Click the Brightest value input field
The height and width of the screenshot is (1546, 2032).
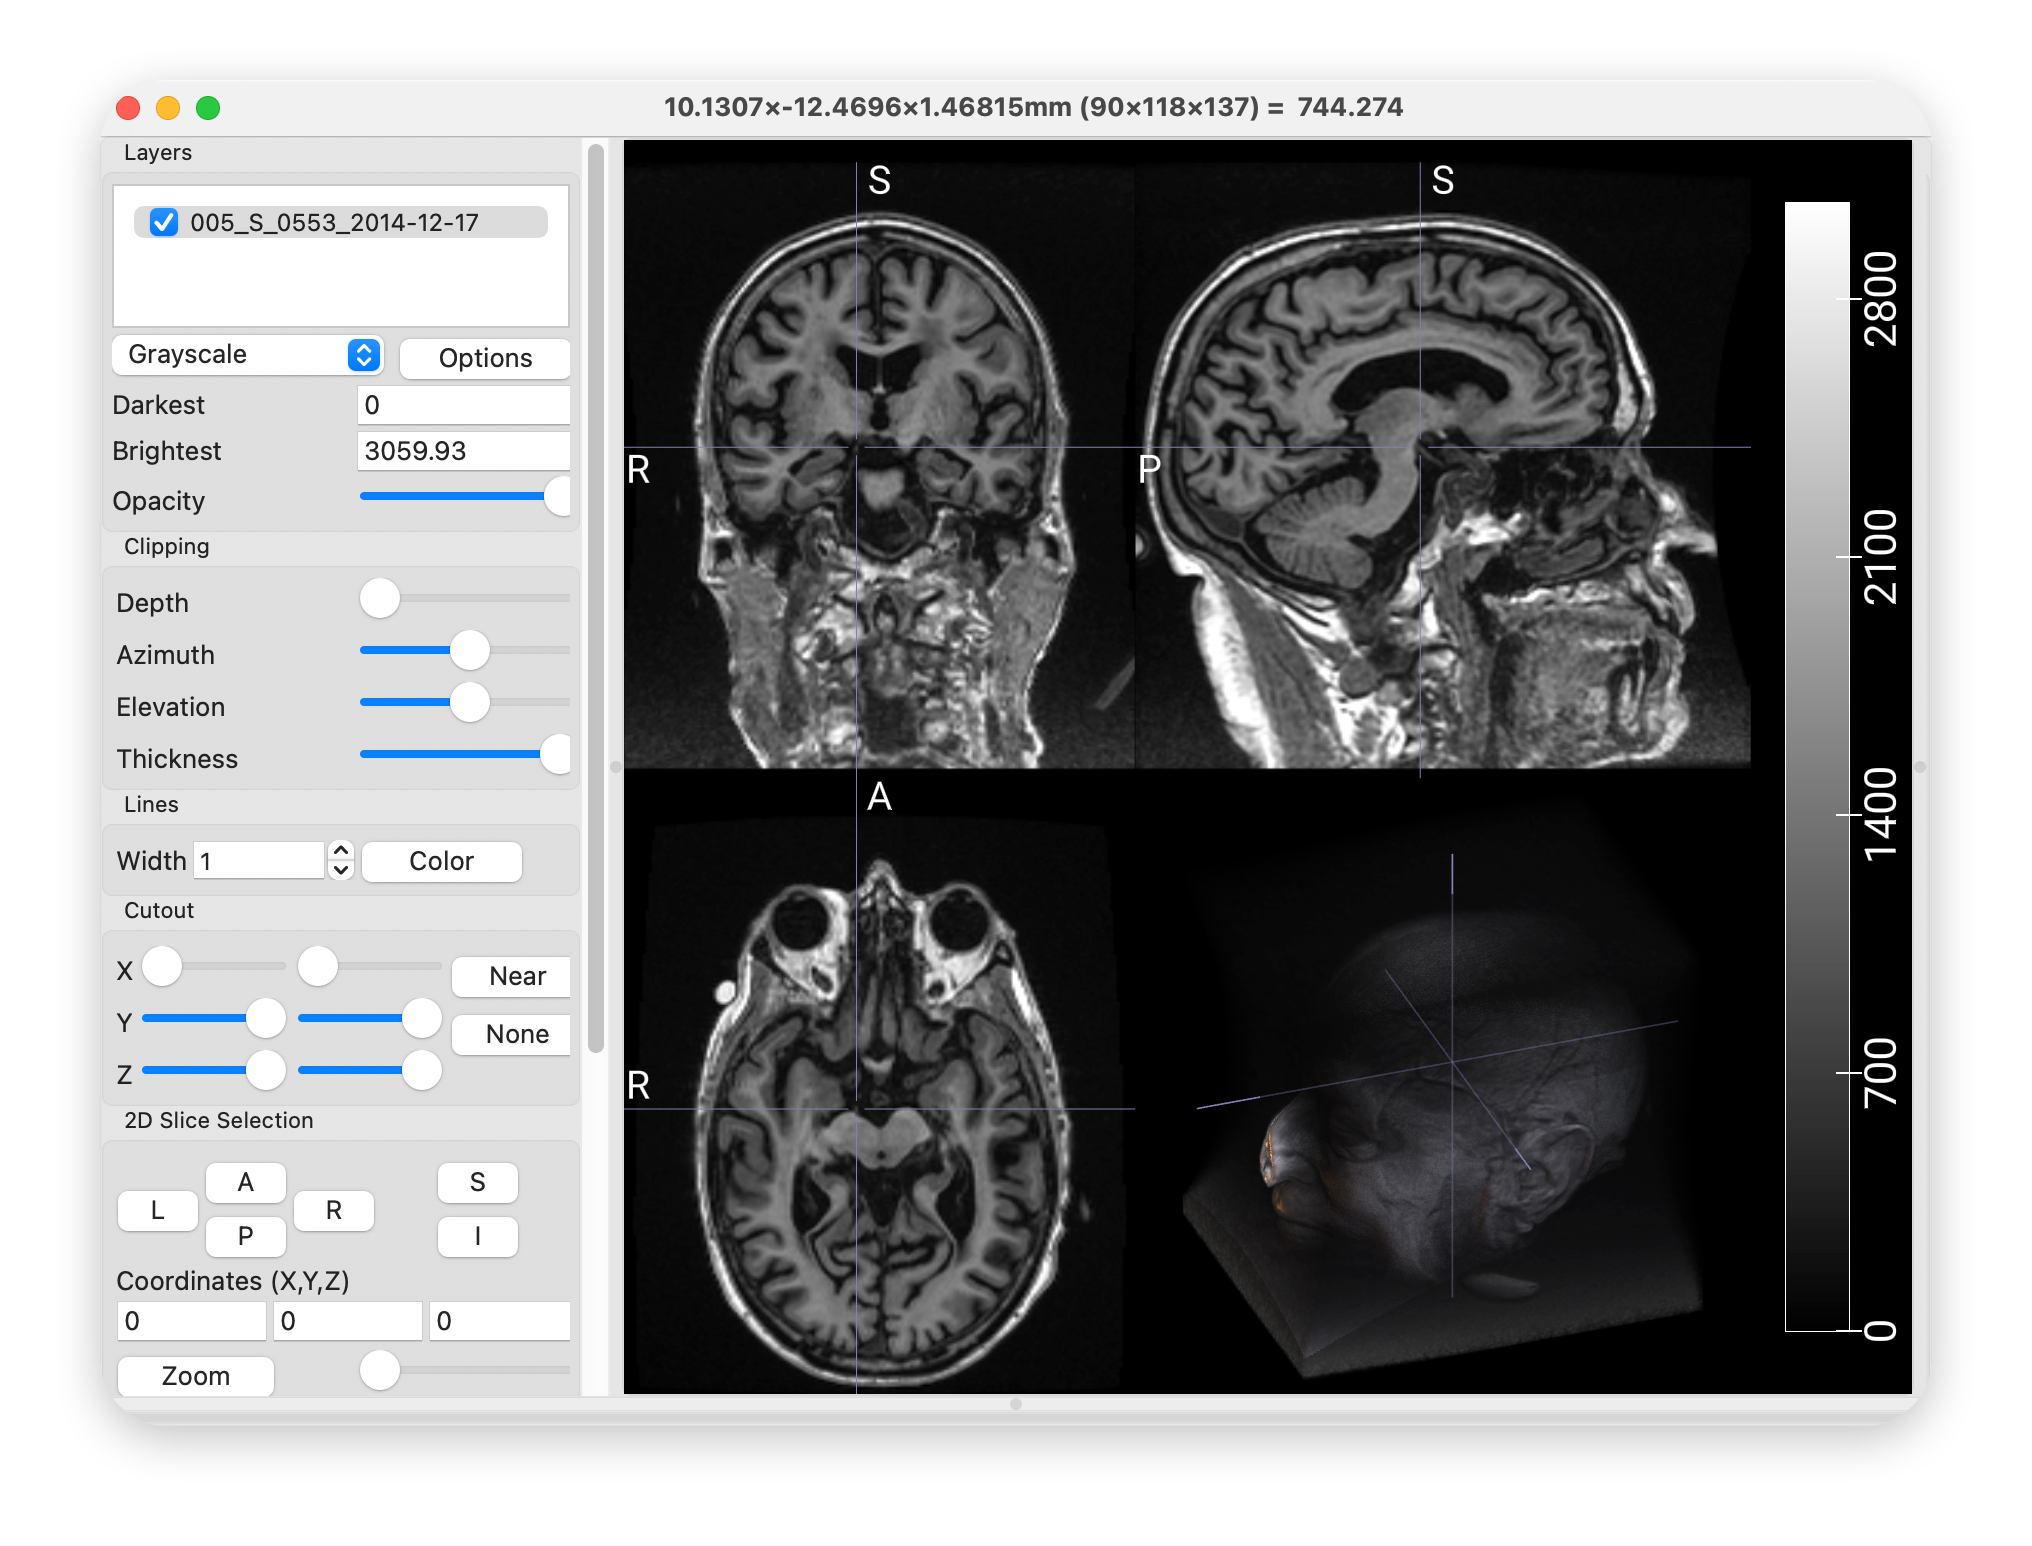coord(463,451)
